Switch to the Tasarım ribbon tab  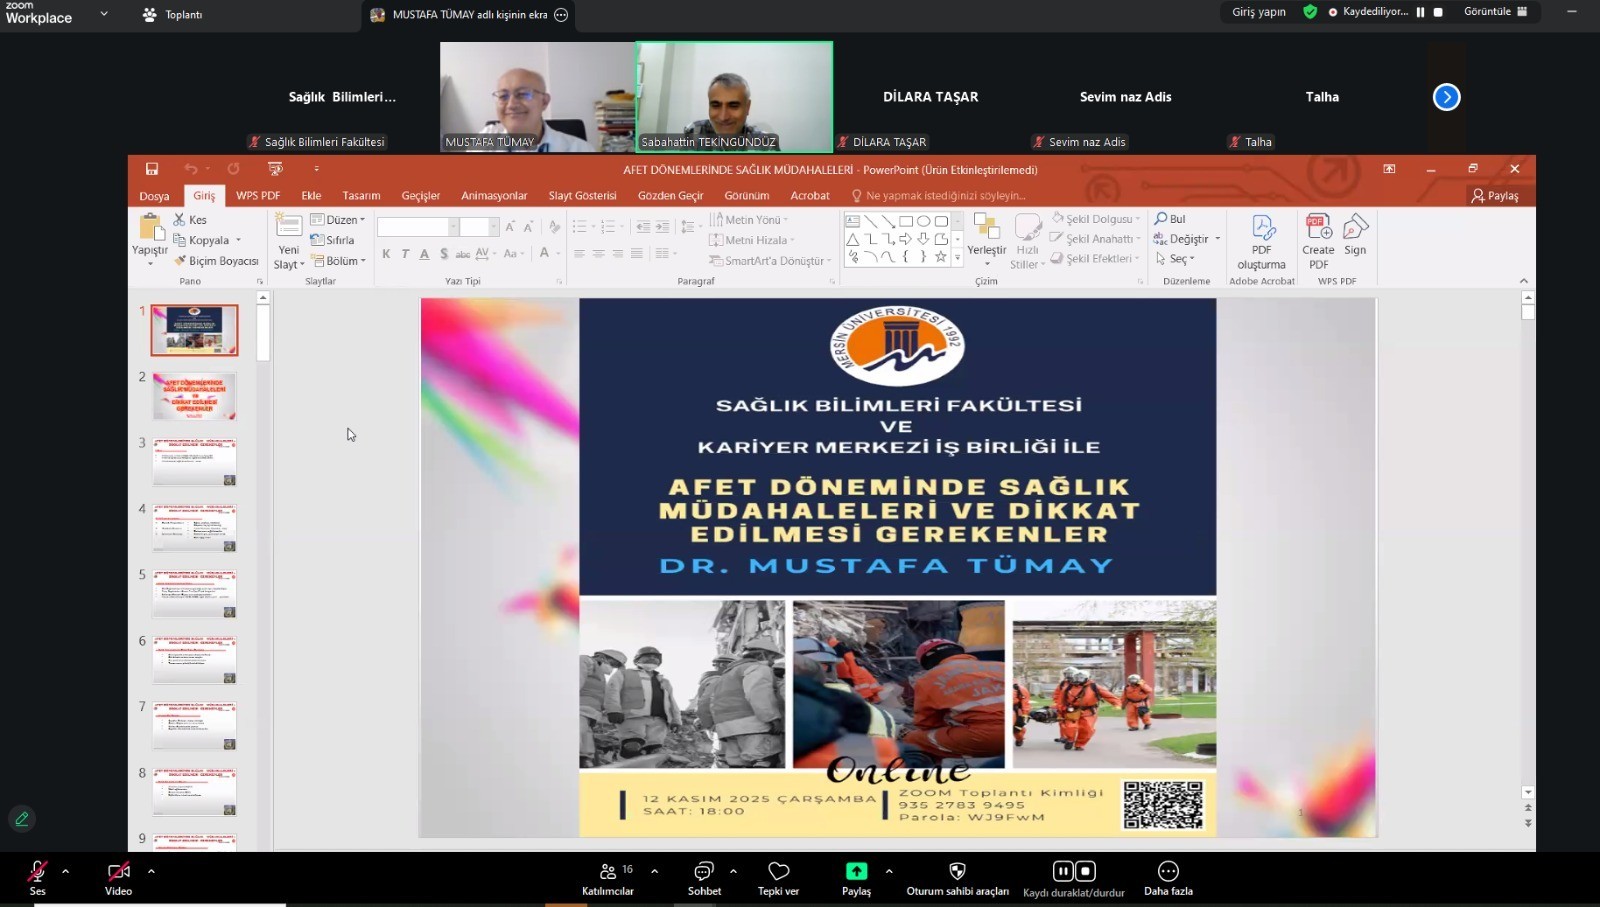tap(361, 196)
